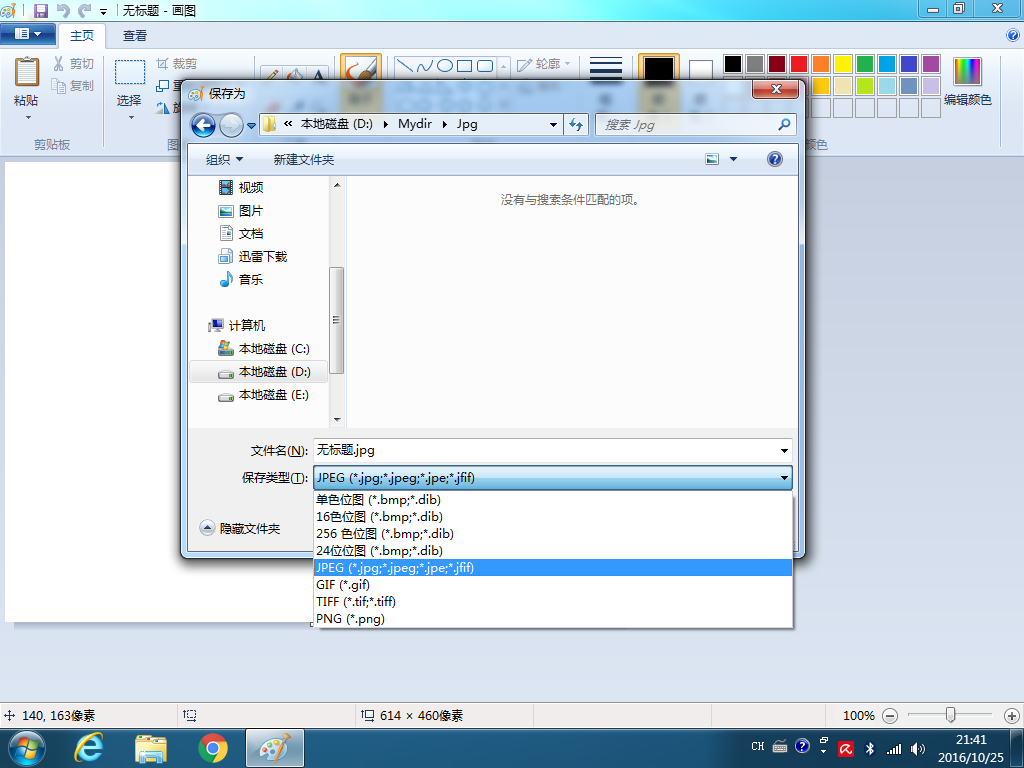Screen dimensions: 1024x768
Task: Select white Color 2 swatch
Action: tap(701, 69)
